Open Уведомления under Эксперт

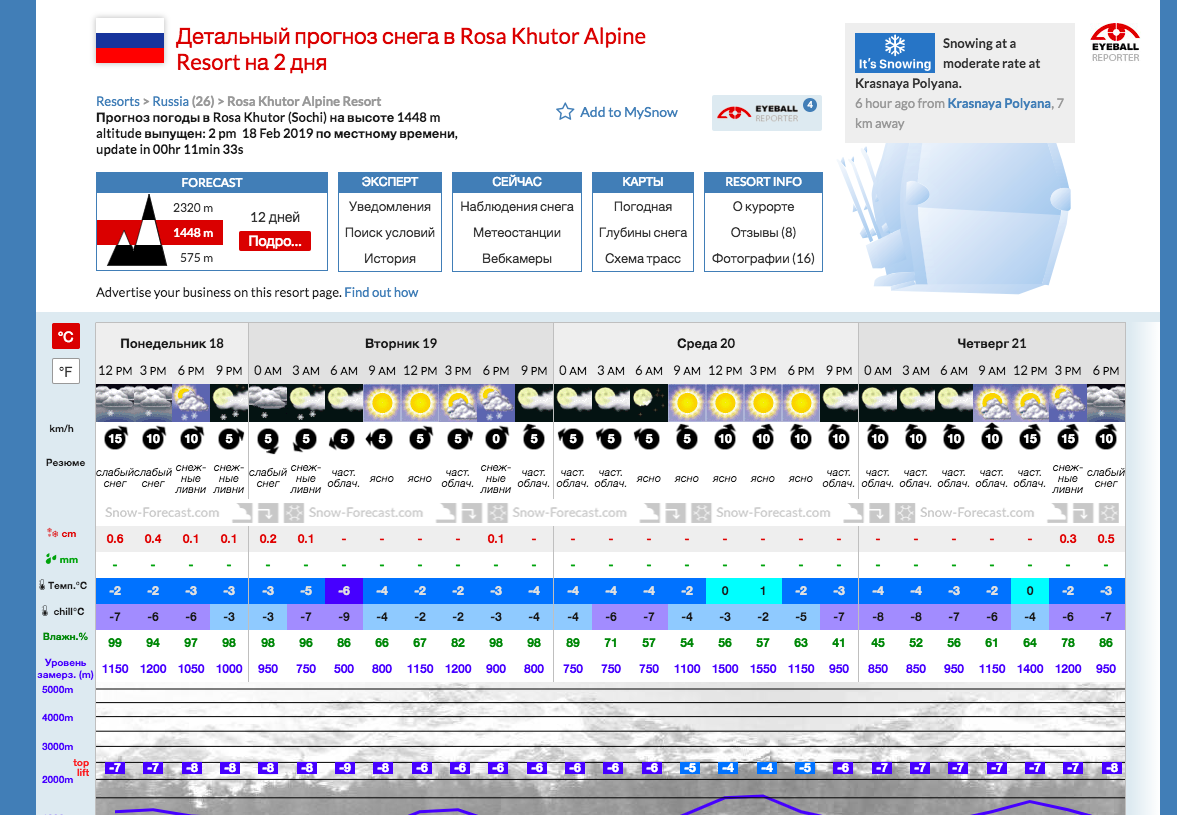(x=390, y=206)
